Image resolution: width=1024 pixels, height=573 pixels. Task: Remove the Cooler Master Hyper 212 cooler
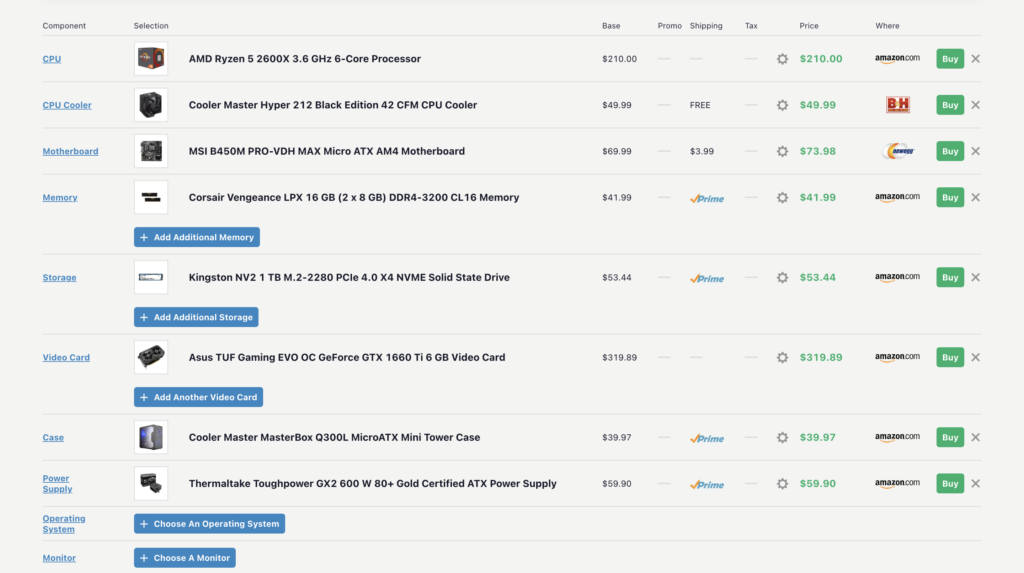point(976,105)
